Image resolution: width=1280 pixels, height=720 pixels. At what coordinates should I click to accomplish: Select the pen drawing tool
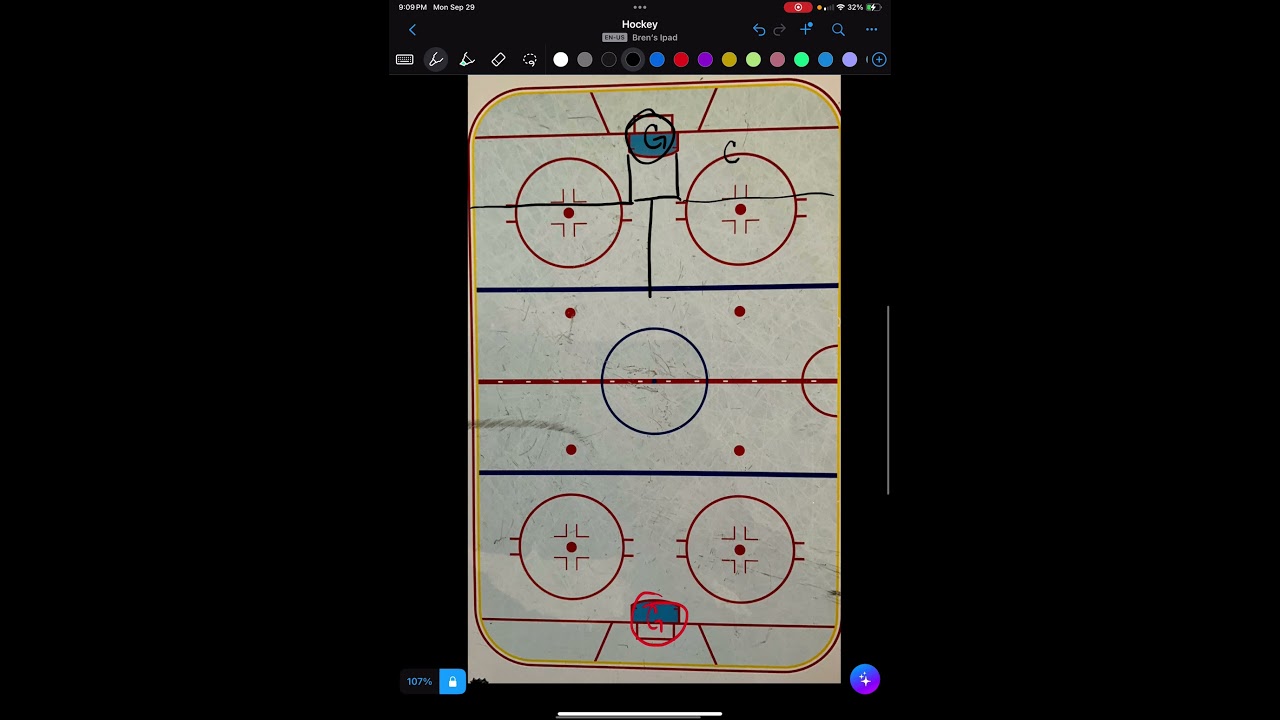pos(436,60)
